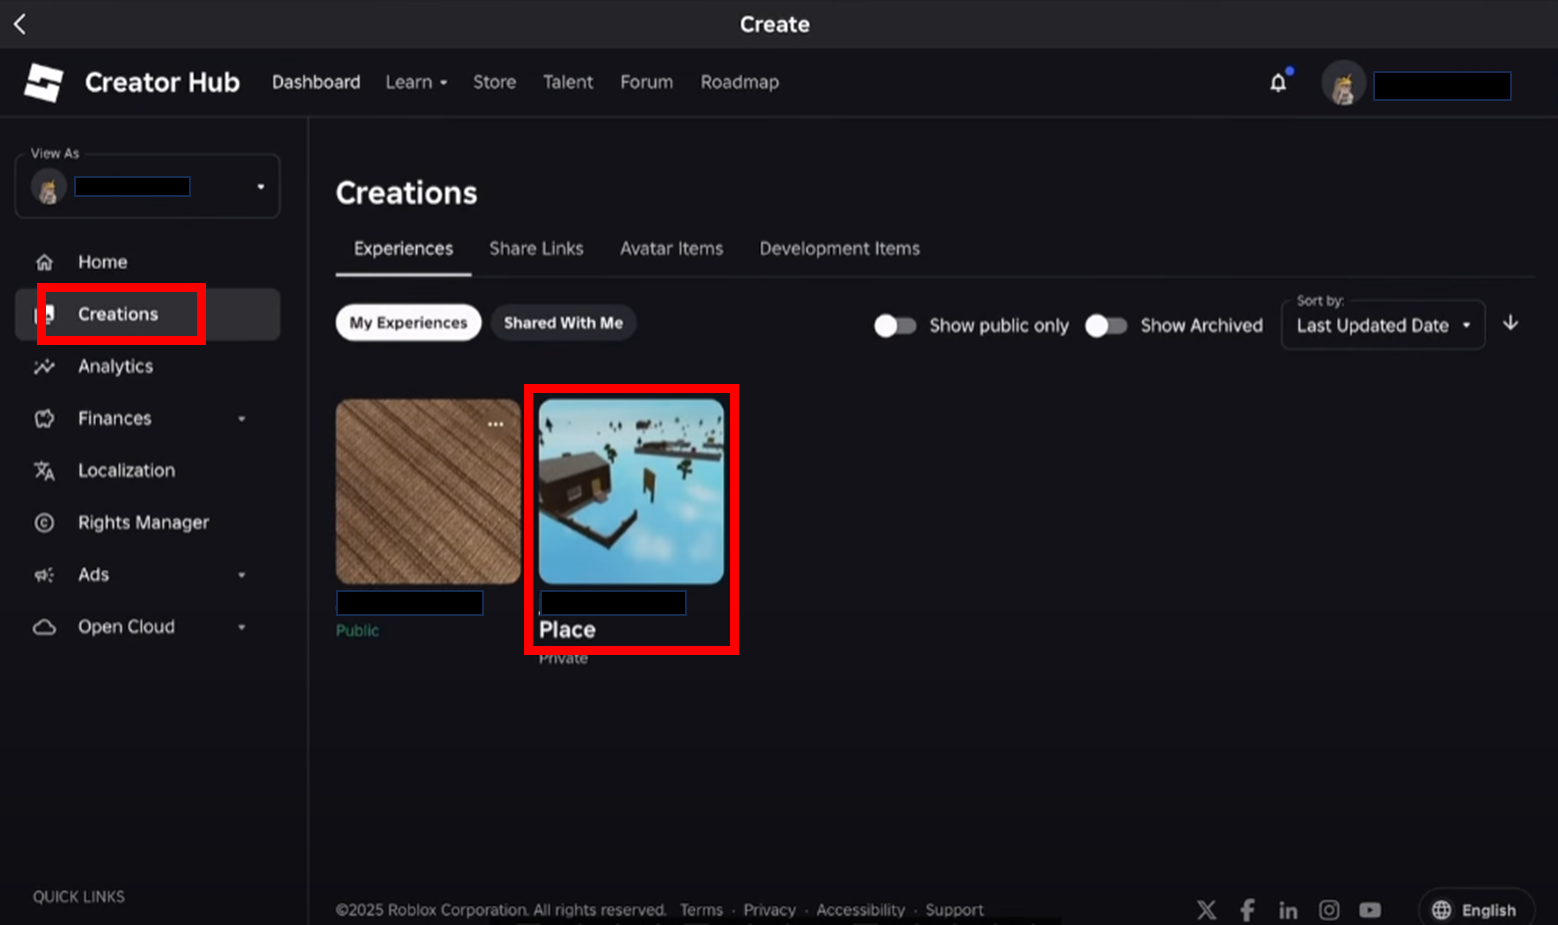1558x925 pixels.
Task: Open the Support footer link
Action: click(x=954, y=910)
